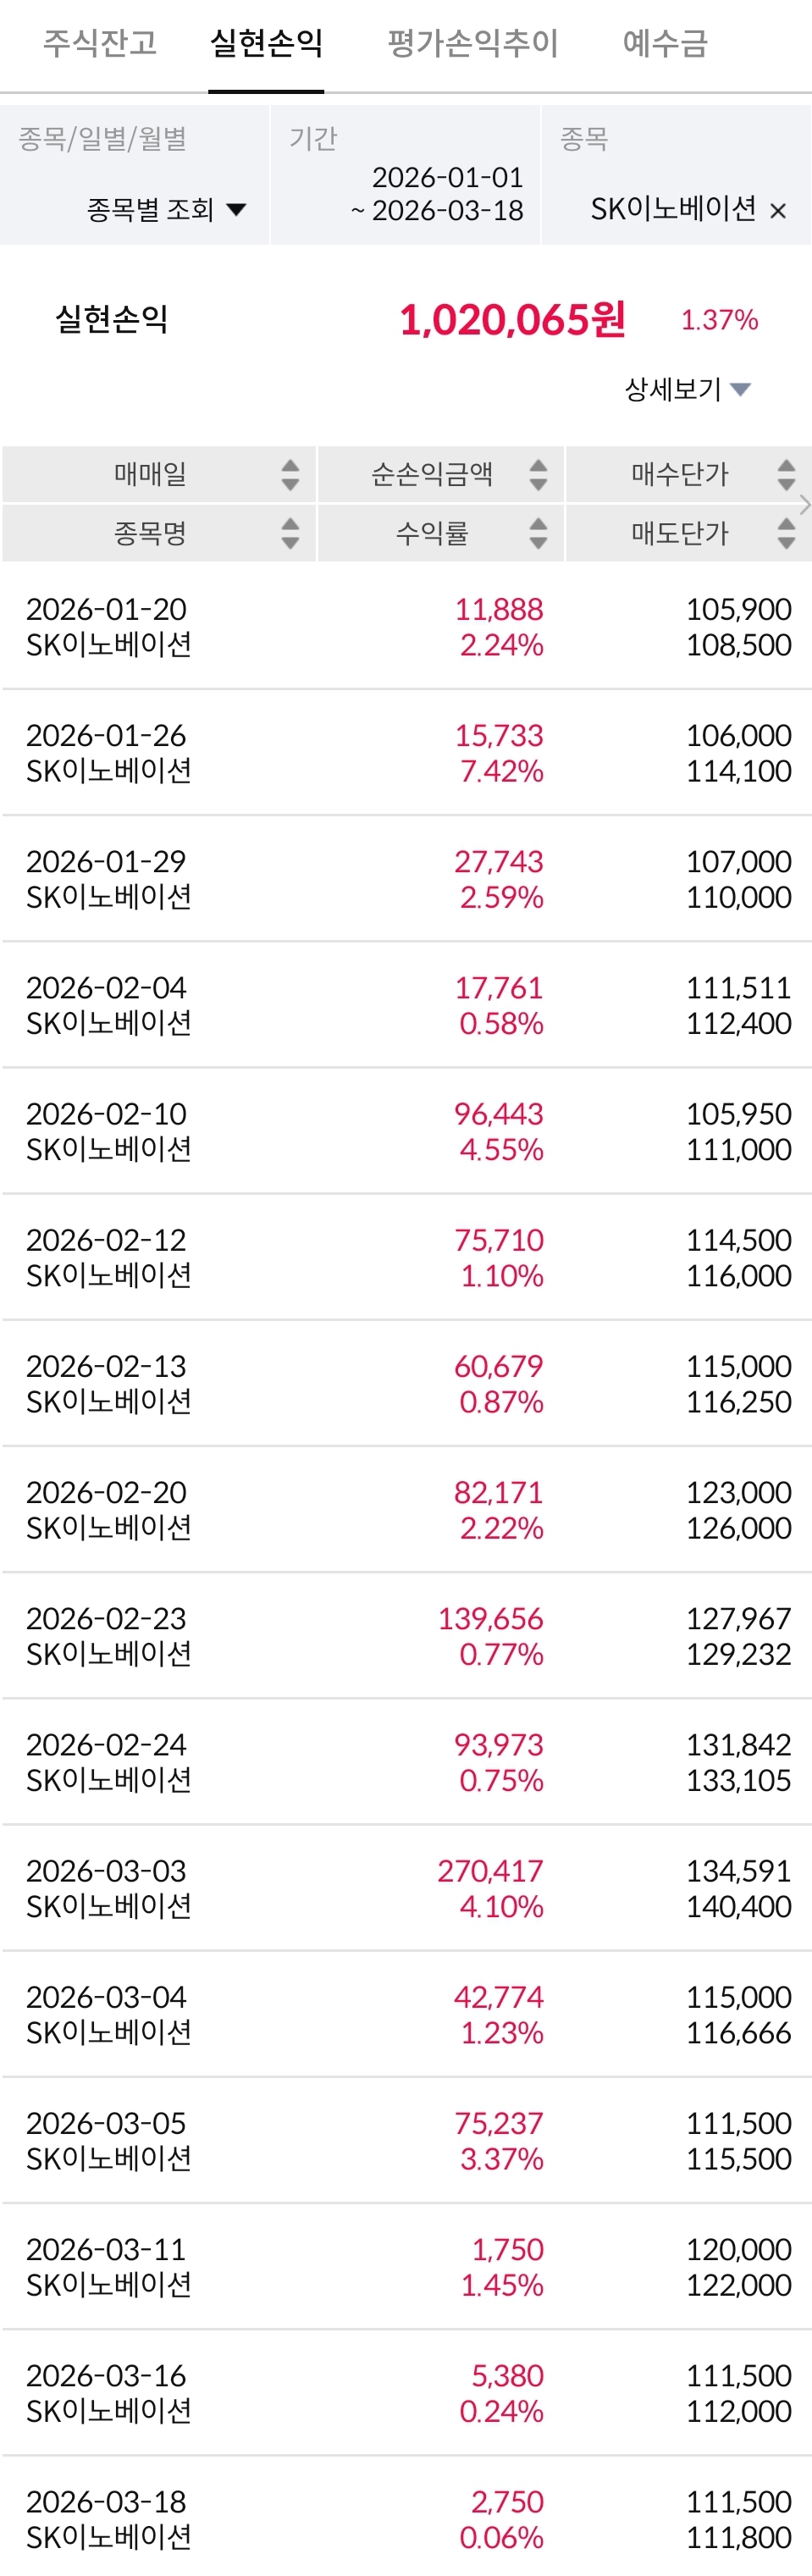812x2576 pixels.
Task: Switch to the 평가손익추이 tab
Action: coord(473,43)
